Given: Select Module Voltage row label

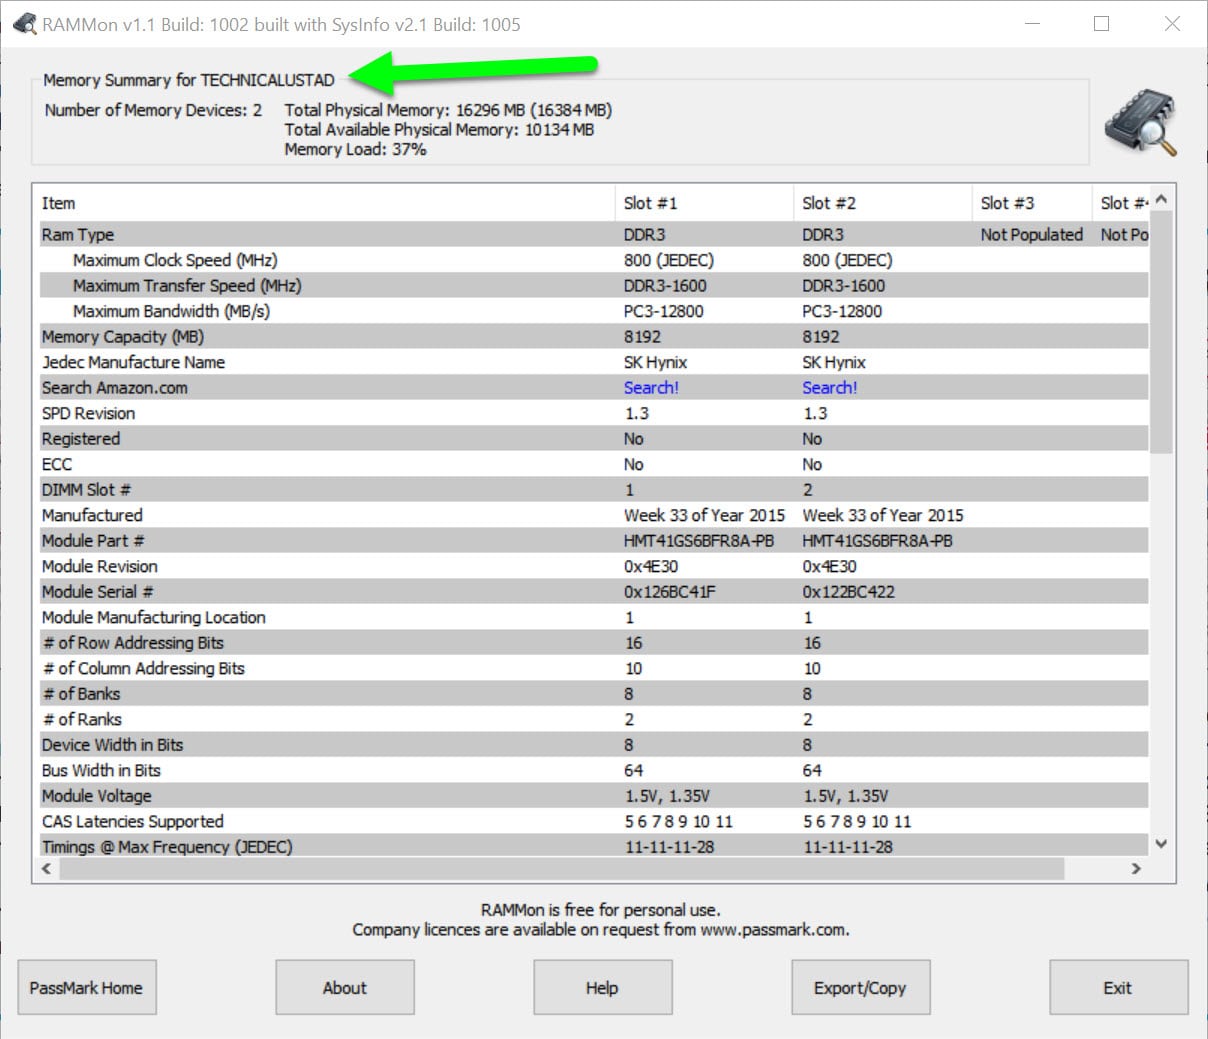Looking at the screenshot, I should pyautogui.click(x=97, y=796).
